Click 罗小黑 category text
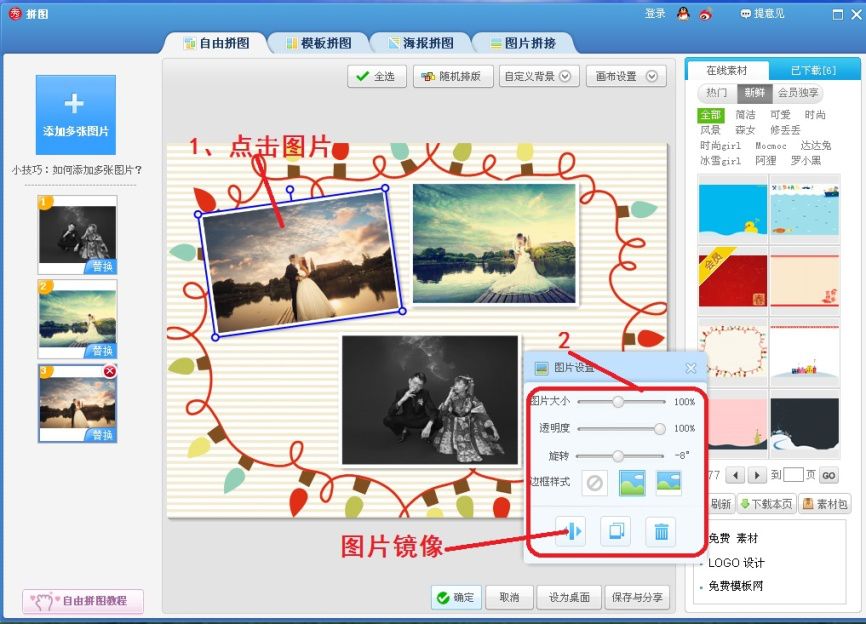This screenshot has height=624, width=866. [x=806, y=161]
